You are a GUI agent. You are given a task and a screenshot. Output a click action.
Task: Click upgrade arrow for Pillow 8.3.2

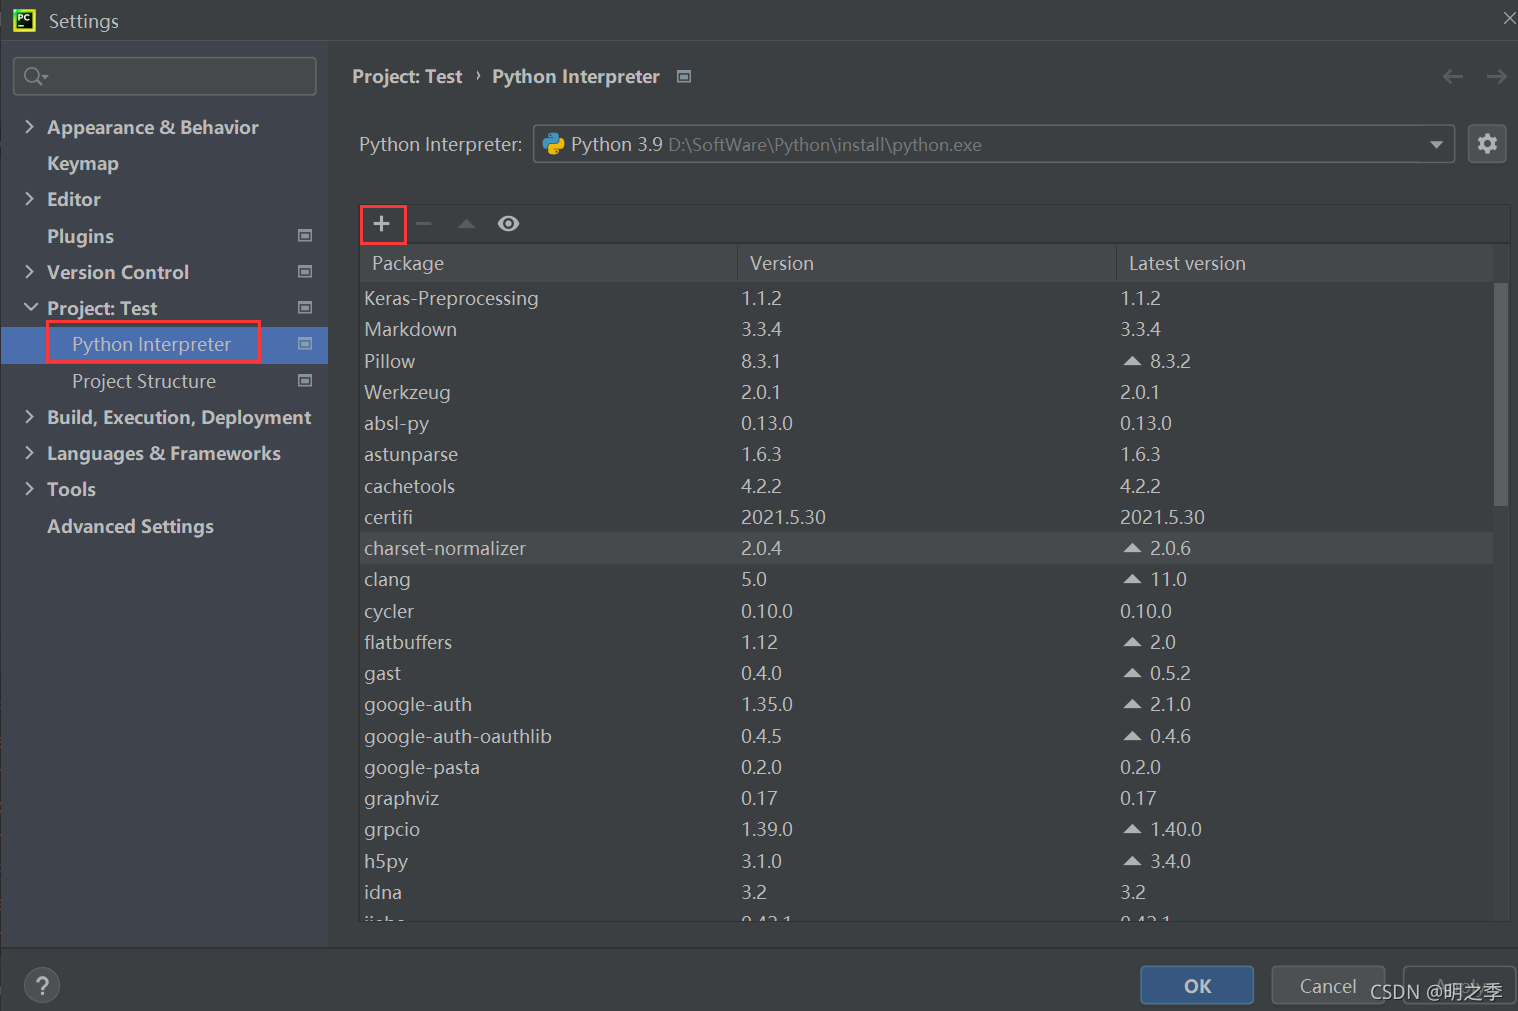(1132, 361)
